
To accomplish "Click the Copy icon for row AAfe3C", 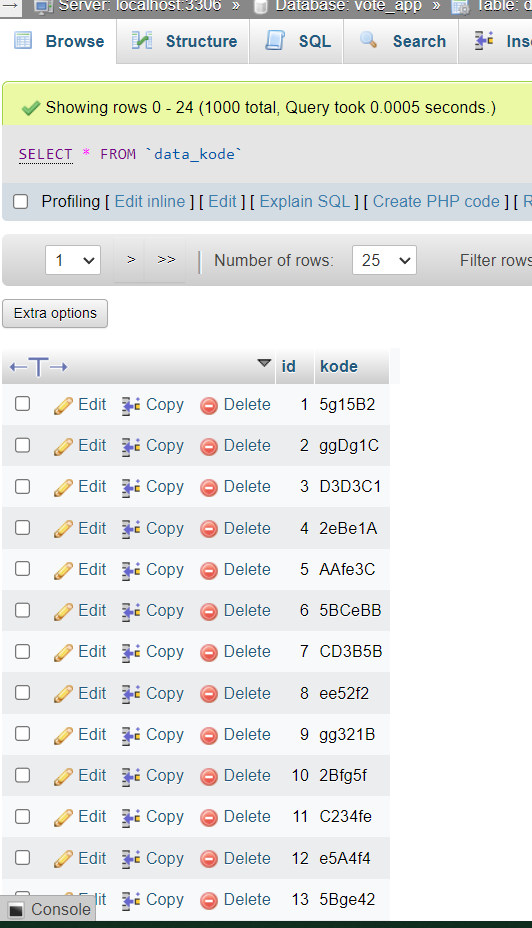I will (x=131, y=570).
